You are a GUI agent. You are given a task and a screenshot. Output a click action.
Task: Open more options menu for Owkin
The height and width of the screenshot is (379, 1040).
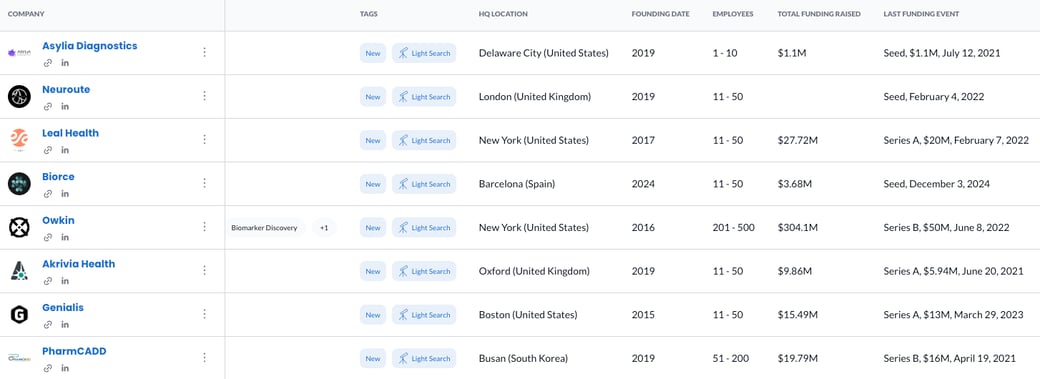tap(204, 227)
